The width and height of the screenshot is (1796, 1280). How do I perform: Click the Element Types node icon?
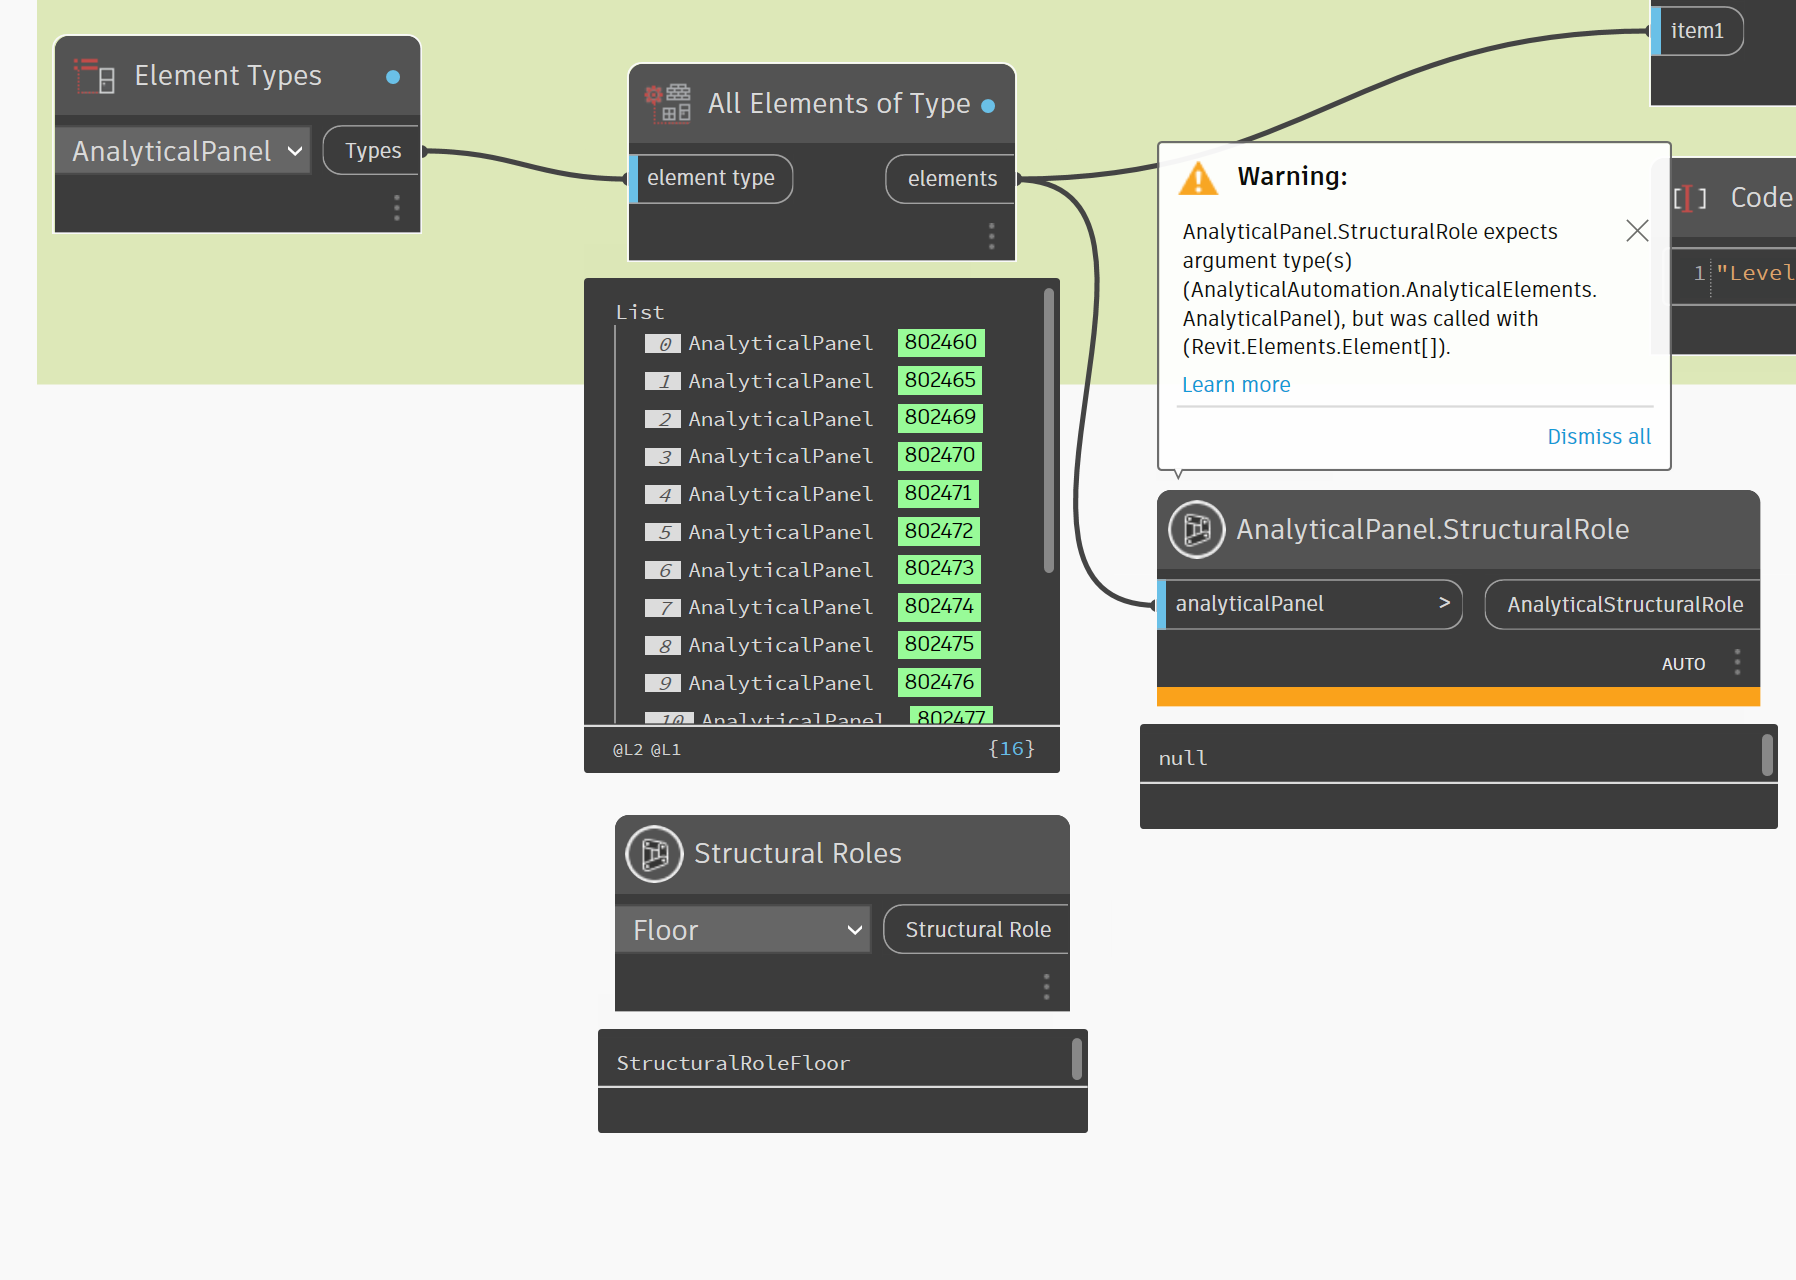(93, 75)
